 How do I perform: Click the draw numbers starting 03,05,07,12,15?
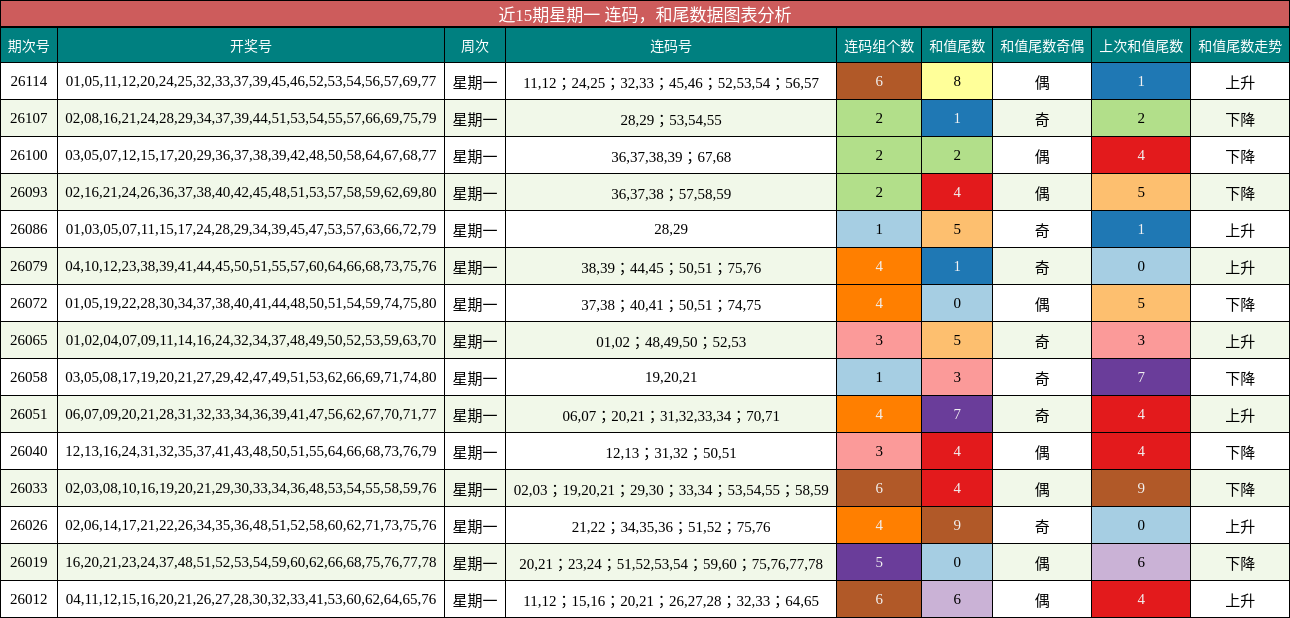tap(251, 155)
